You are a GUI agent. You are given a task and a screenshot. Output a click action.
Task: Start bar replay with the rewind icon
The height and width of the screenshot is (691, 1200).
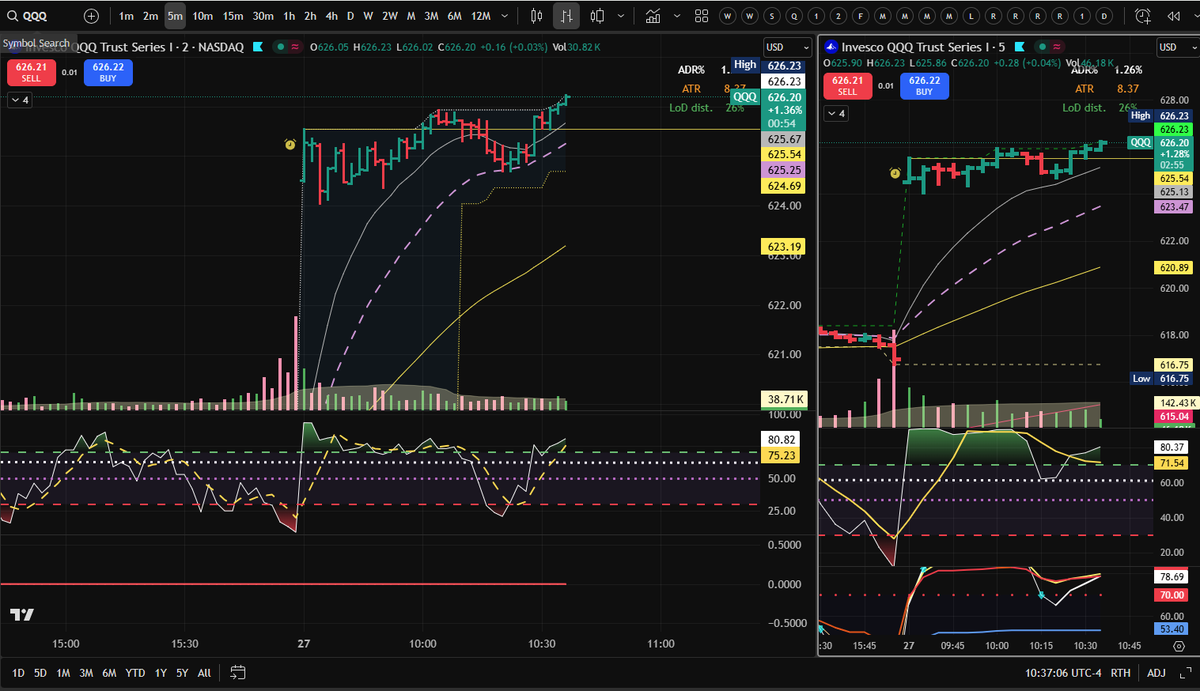(1172, 16)
